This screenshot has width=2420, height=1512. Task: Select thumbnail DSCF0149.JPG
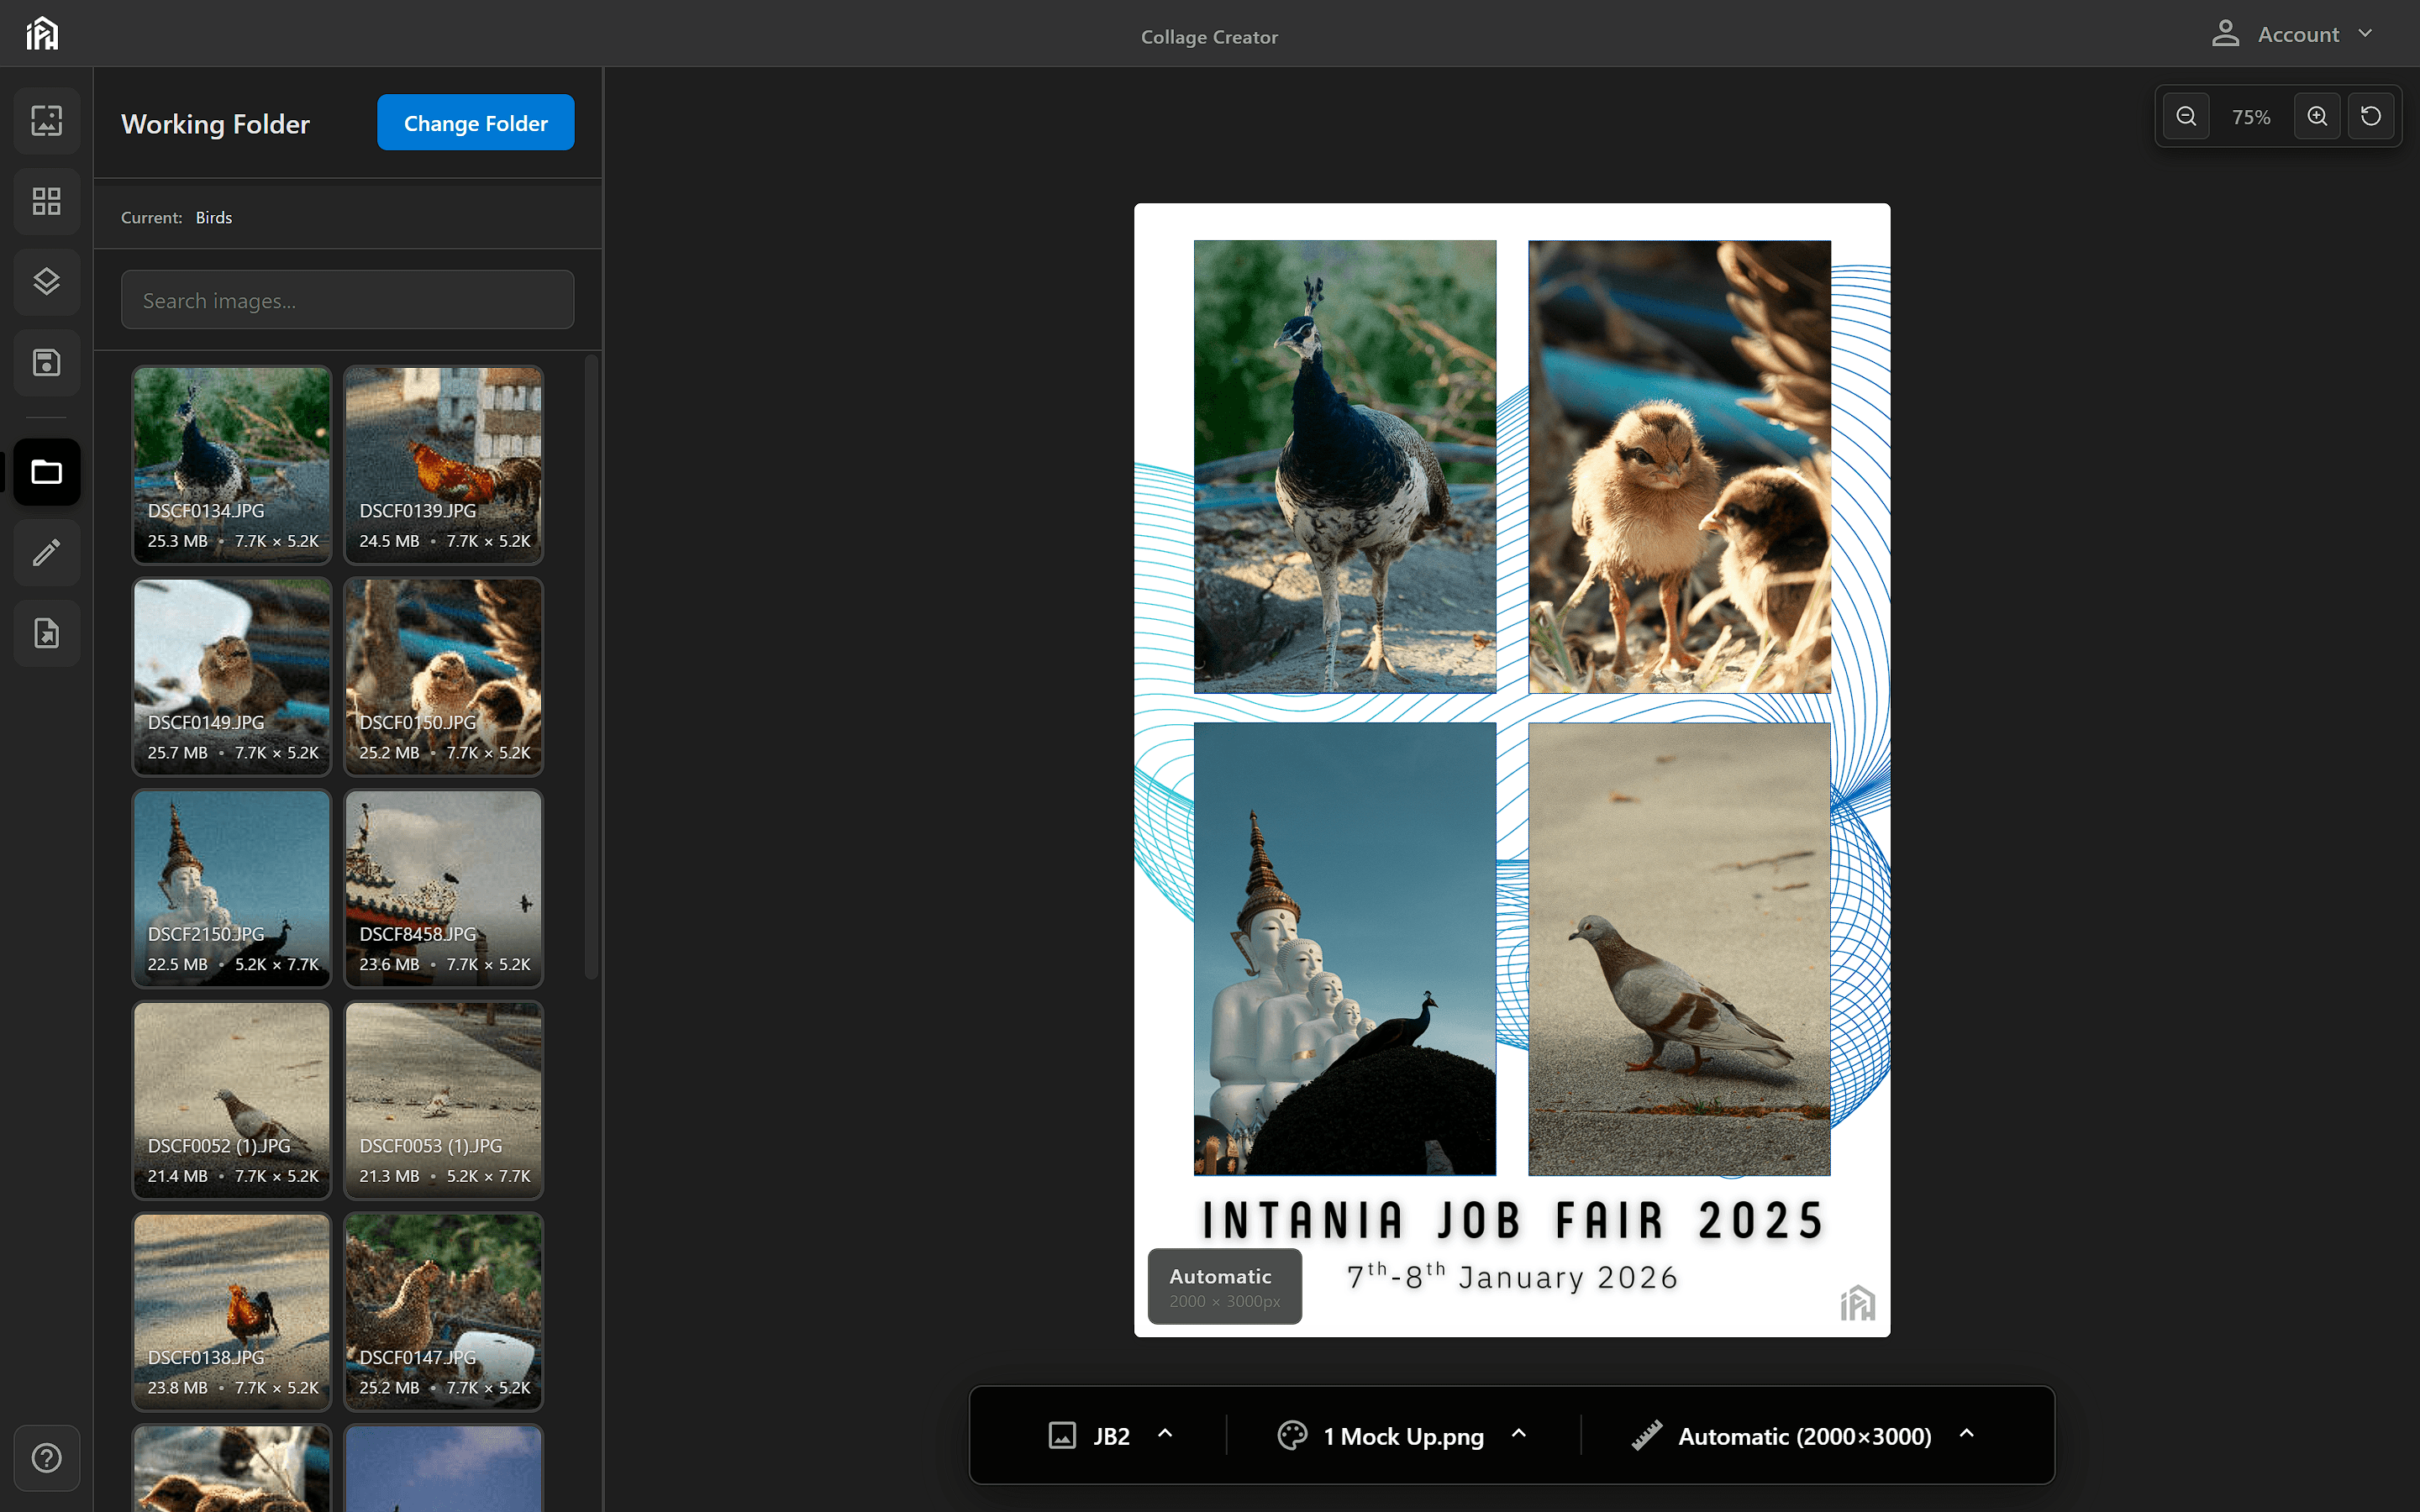tap(232, 676)
